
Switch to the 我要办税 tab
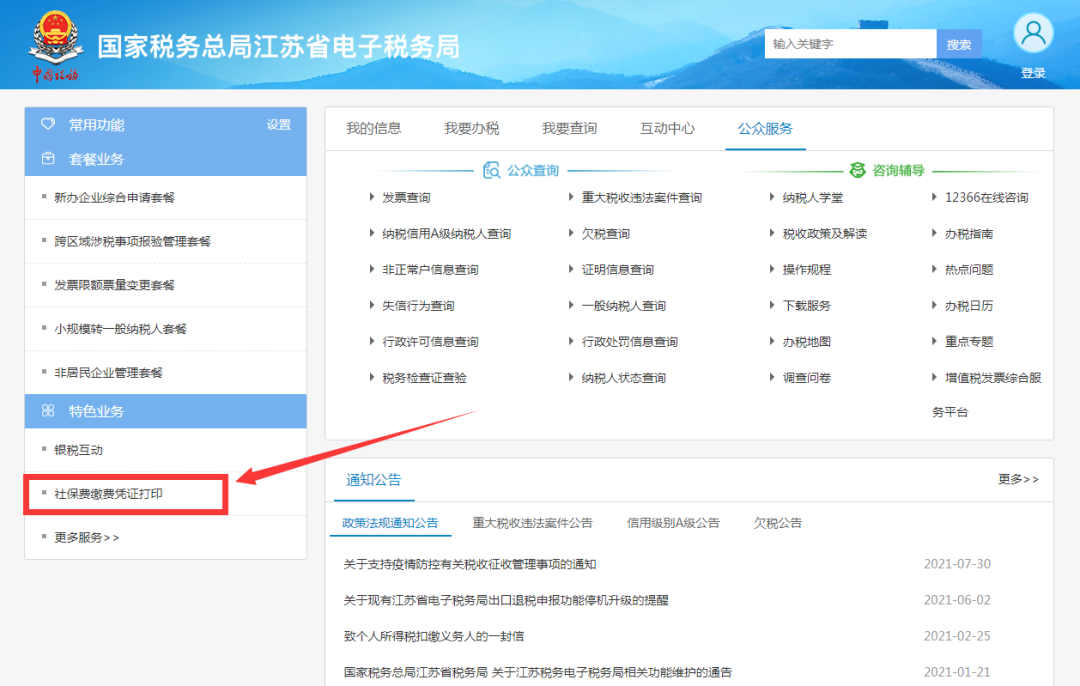tap(471, 128)
